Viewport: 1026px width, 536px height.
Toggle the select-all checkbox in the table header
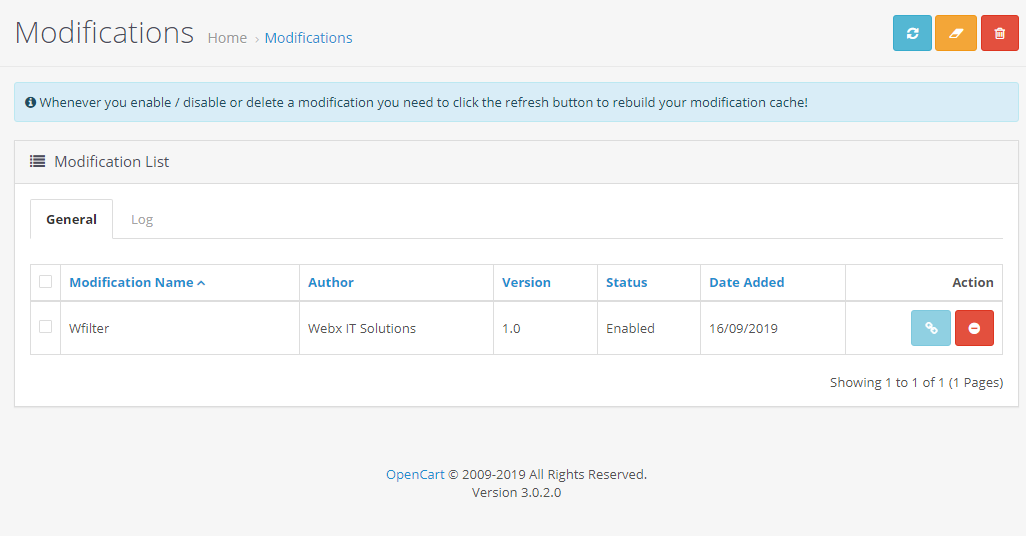45,282
